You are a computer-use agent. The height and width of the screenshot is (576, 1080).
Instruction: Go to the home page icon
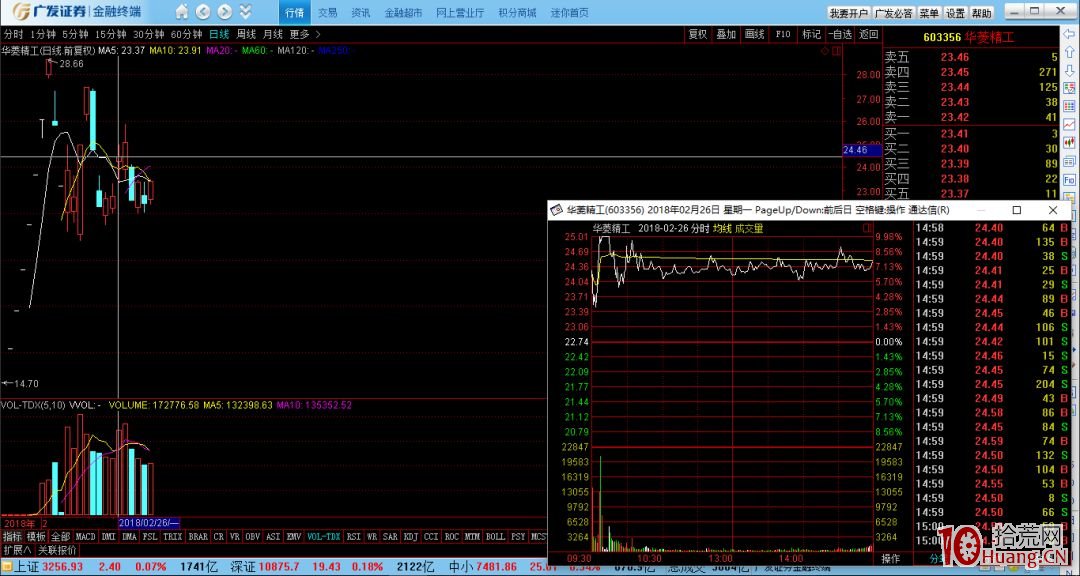(x=181, y=12)
